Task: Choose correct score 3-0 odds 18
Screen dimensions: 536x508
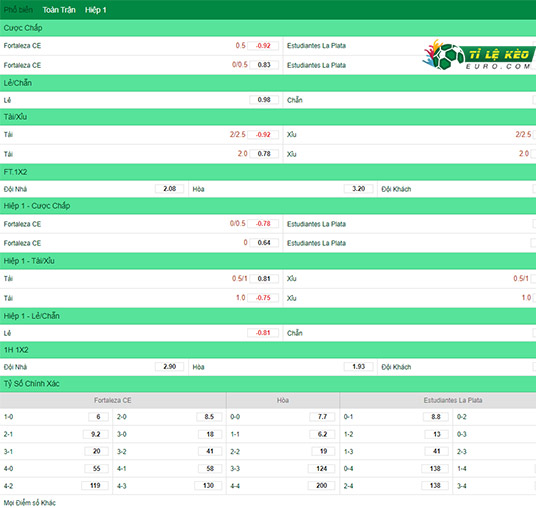Action: click(210, 434)
